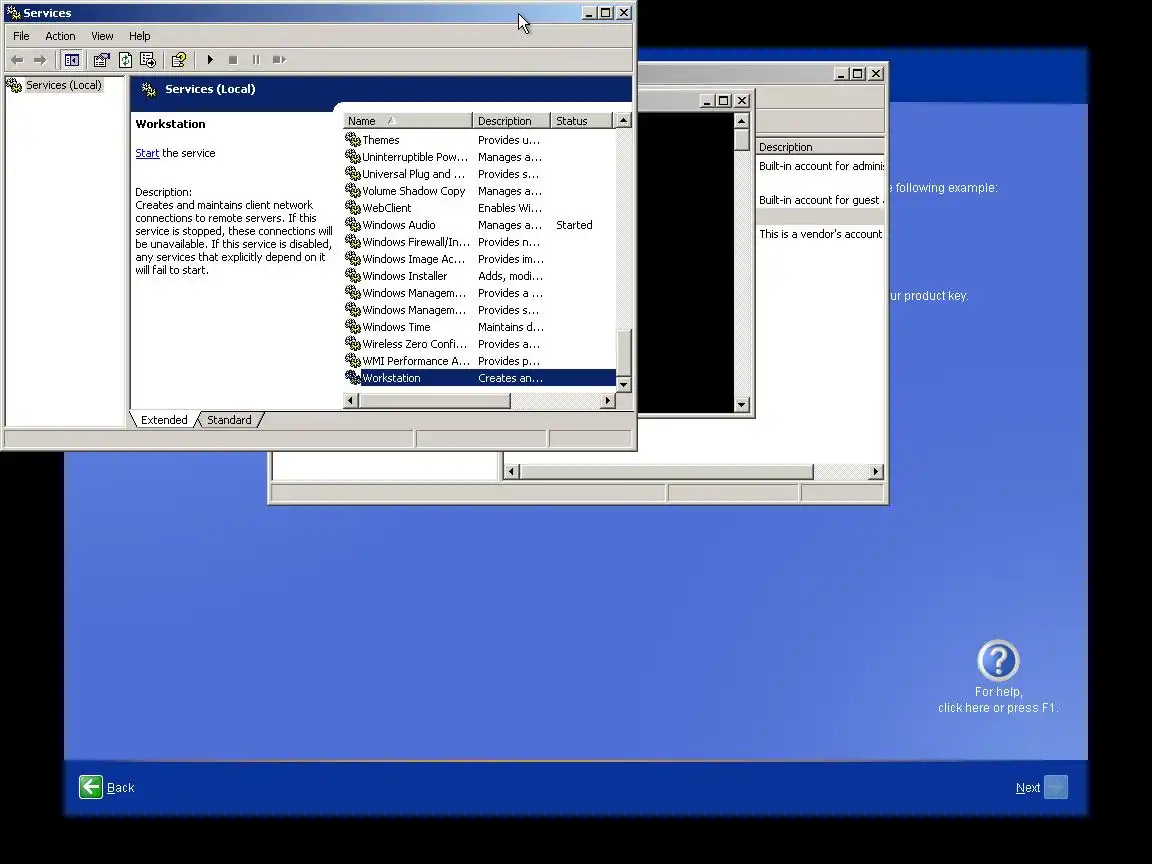Screen dimensions: 1152x864
Task: Click the Started status of Windows Audio
Action: [x=574, y=225]
